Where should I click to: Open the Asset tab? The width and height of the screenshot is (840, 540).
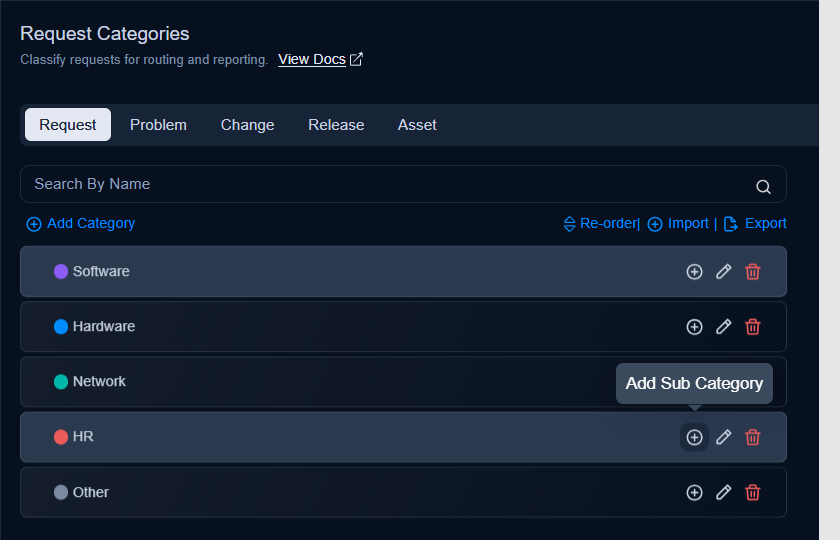tap(417, 125)
